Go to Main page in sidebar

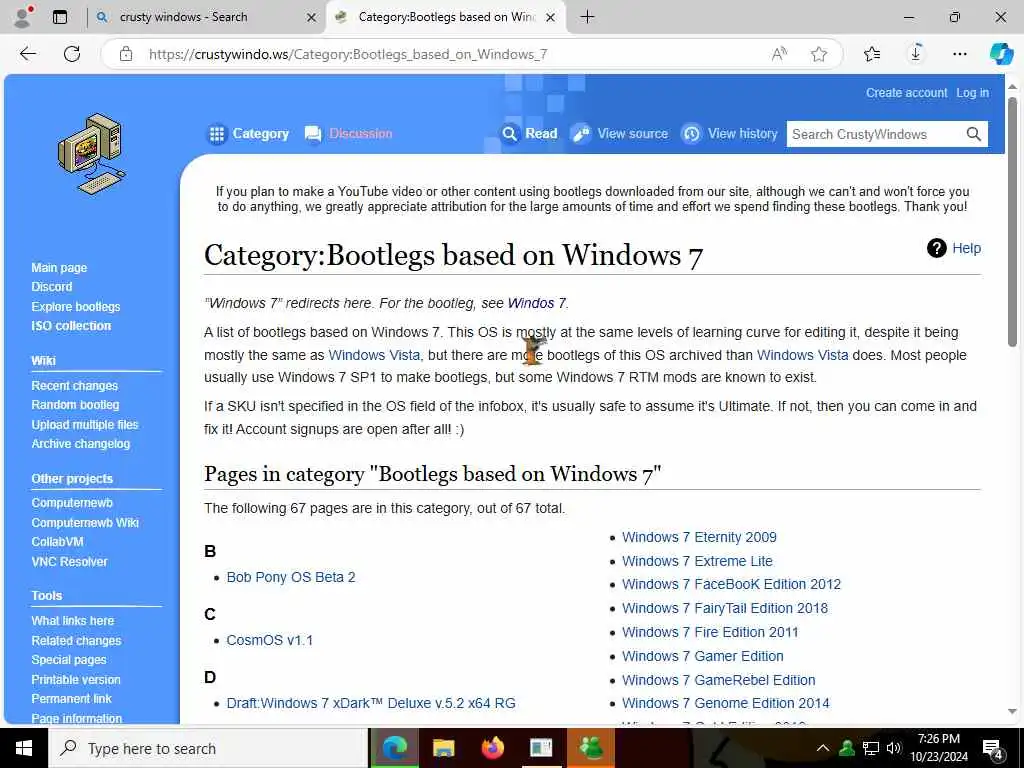59,268
